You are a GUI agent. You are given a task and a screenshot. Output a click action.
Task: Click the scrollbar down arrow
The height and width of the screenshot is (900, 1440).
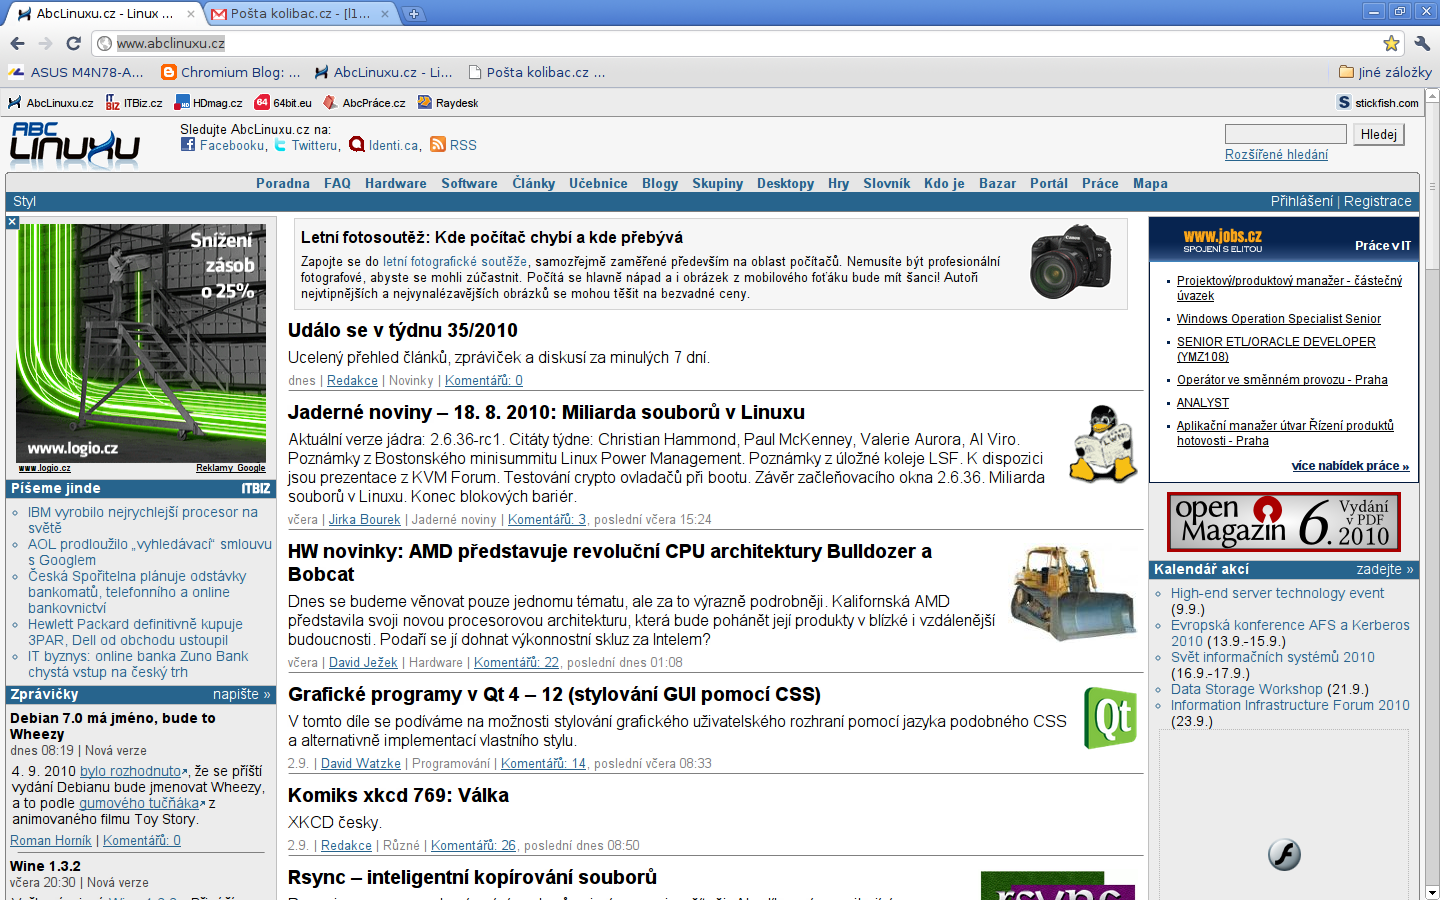tap(1431, 892)
